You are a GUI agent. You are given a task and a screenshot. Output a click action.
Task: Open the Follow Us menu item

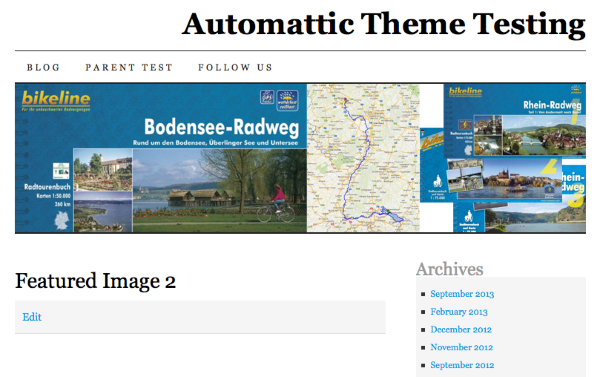(x=235, y=68)
